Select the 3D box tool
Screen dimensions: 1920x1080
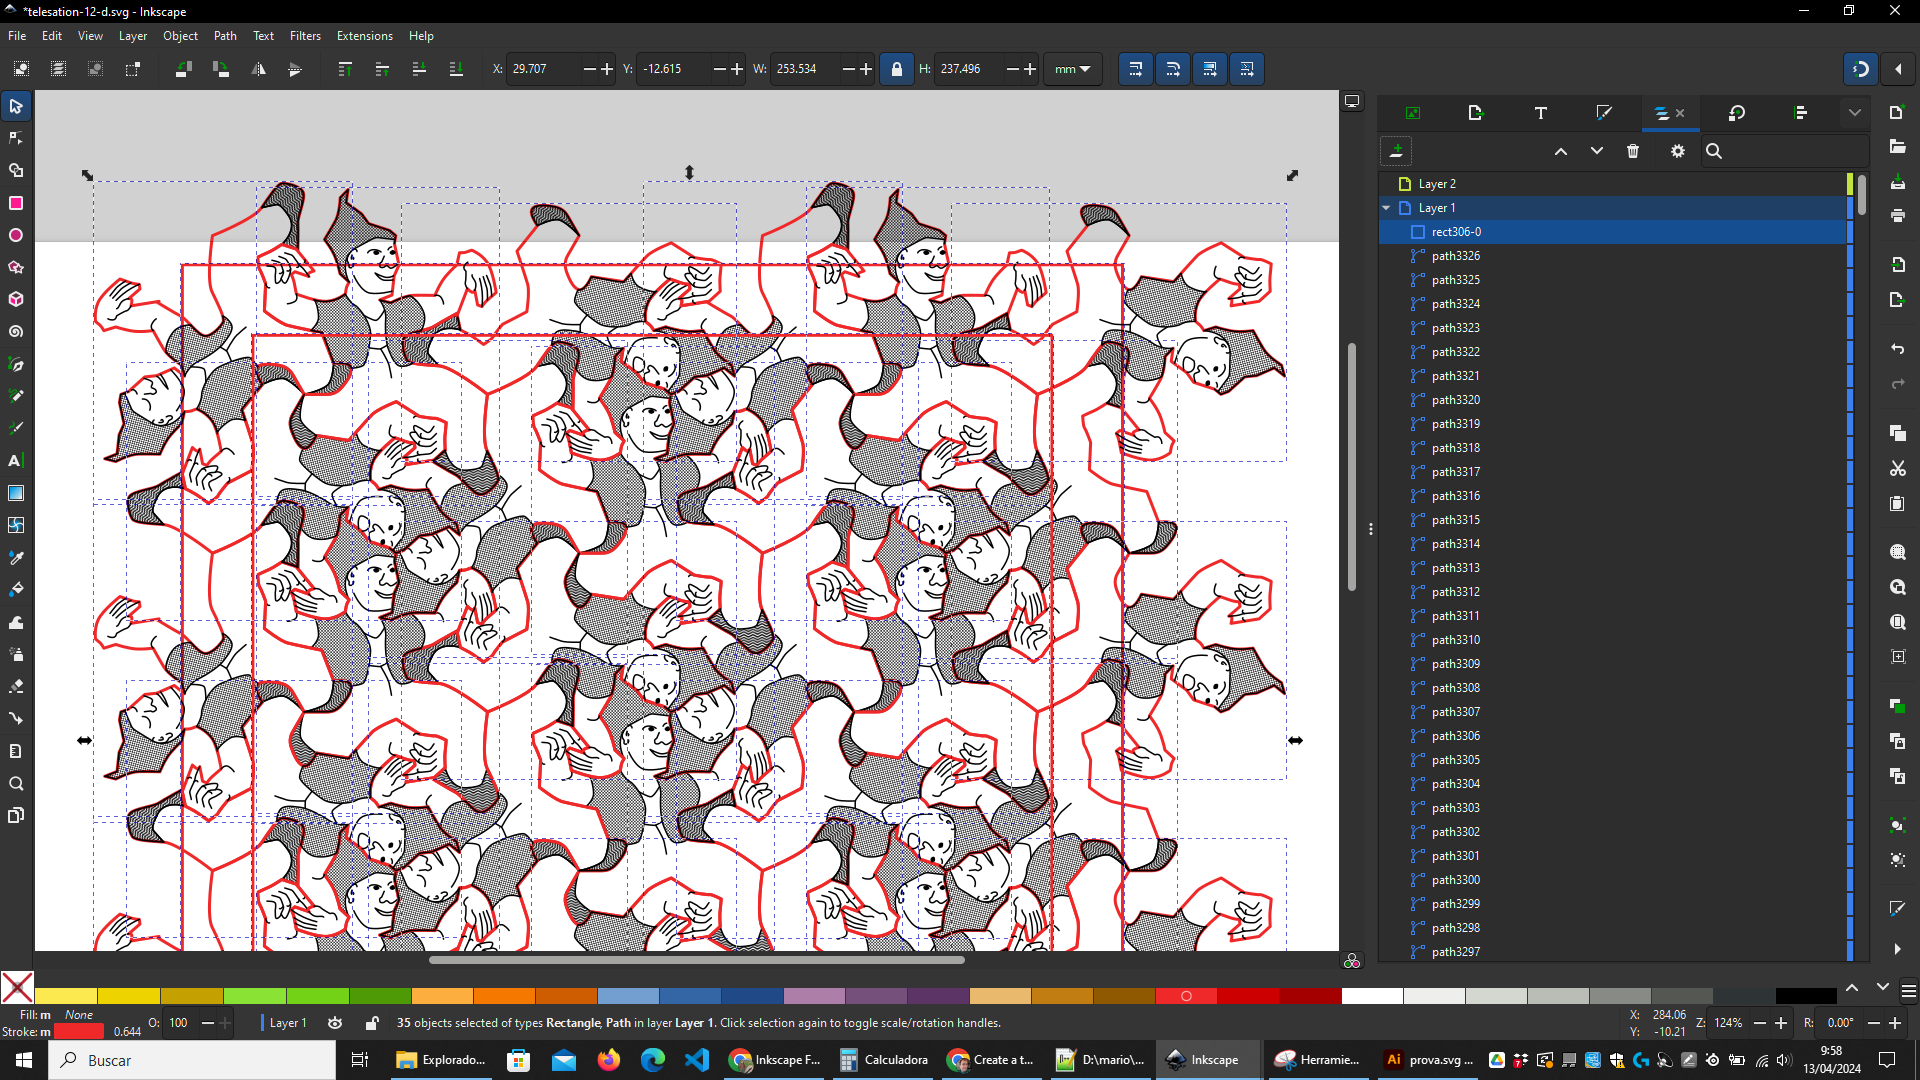tap(16, 299)
